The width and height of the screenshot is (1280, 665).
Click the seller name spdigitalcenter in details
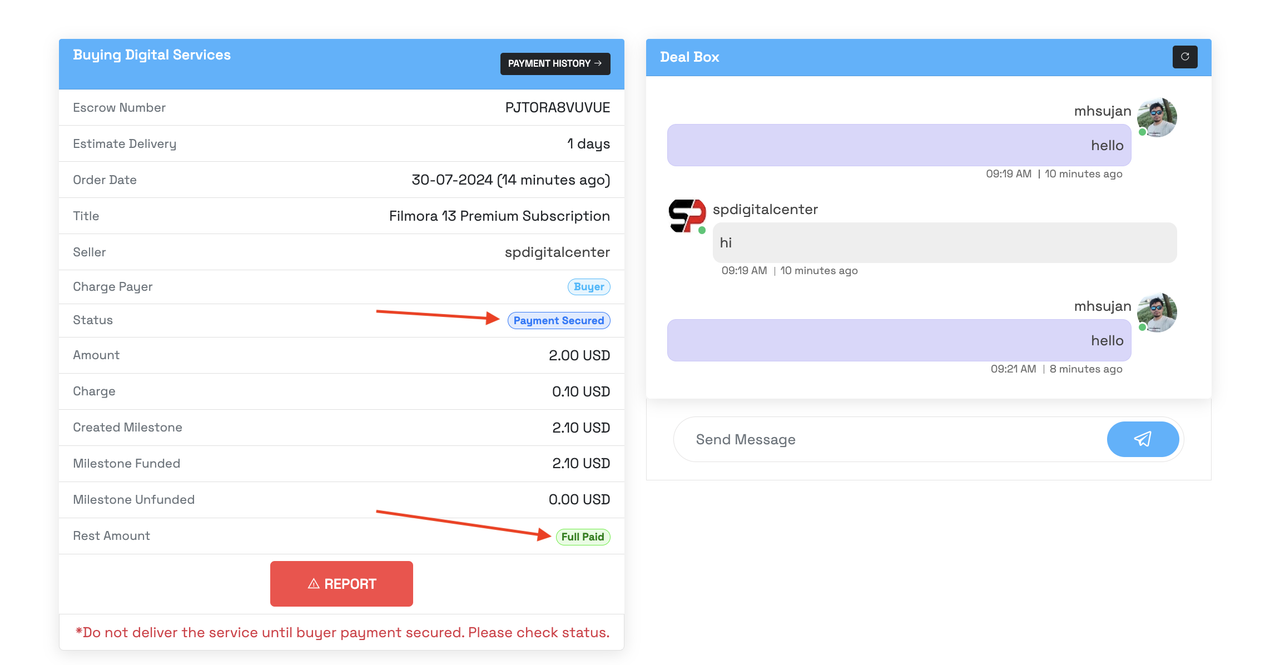pyautogui.click(x=557, y=252)
